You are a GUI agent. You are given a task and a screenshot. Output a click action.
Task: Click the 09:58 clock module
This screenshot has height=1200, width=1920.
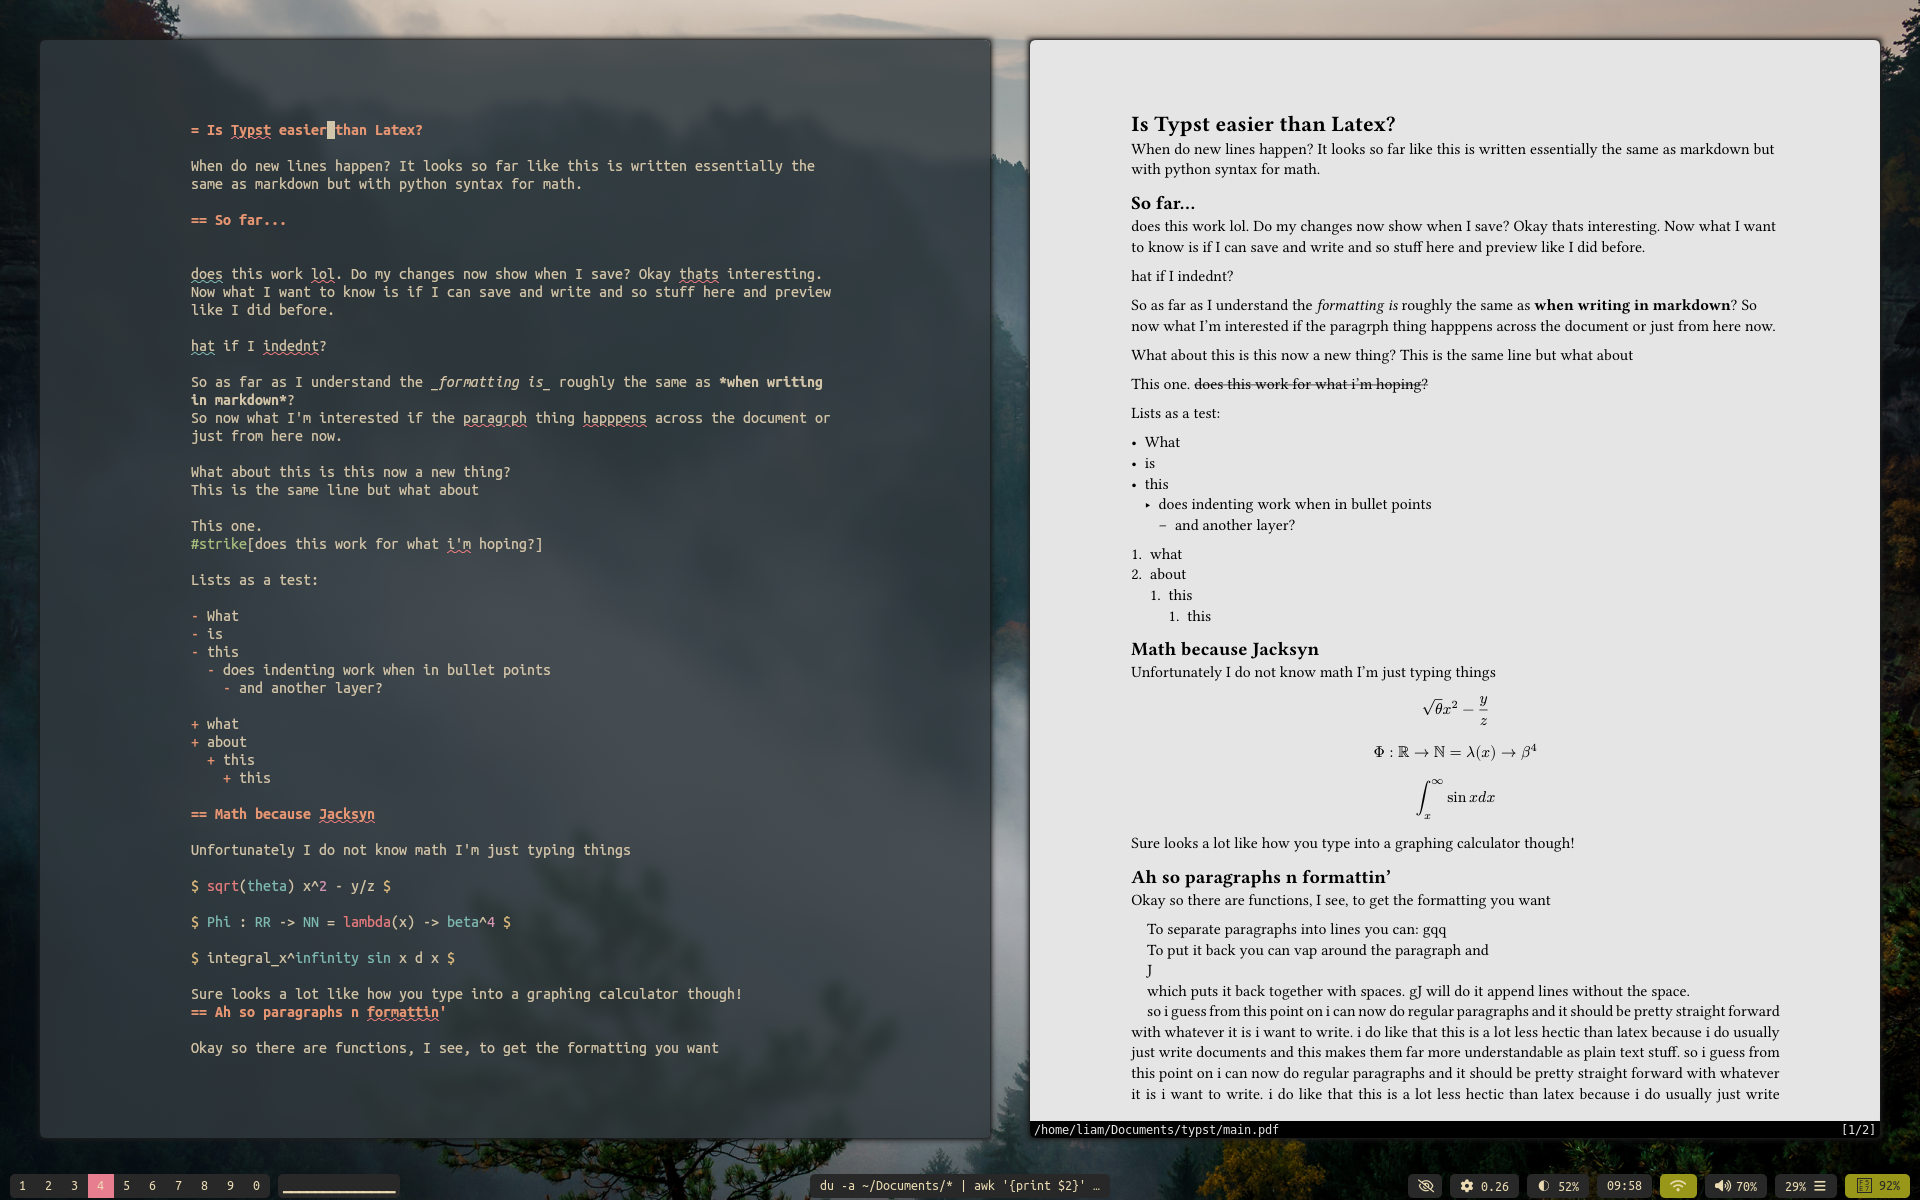(1624, 1186)
